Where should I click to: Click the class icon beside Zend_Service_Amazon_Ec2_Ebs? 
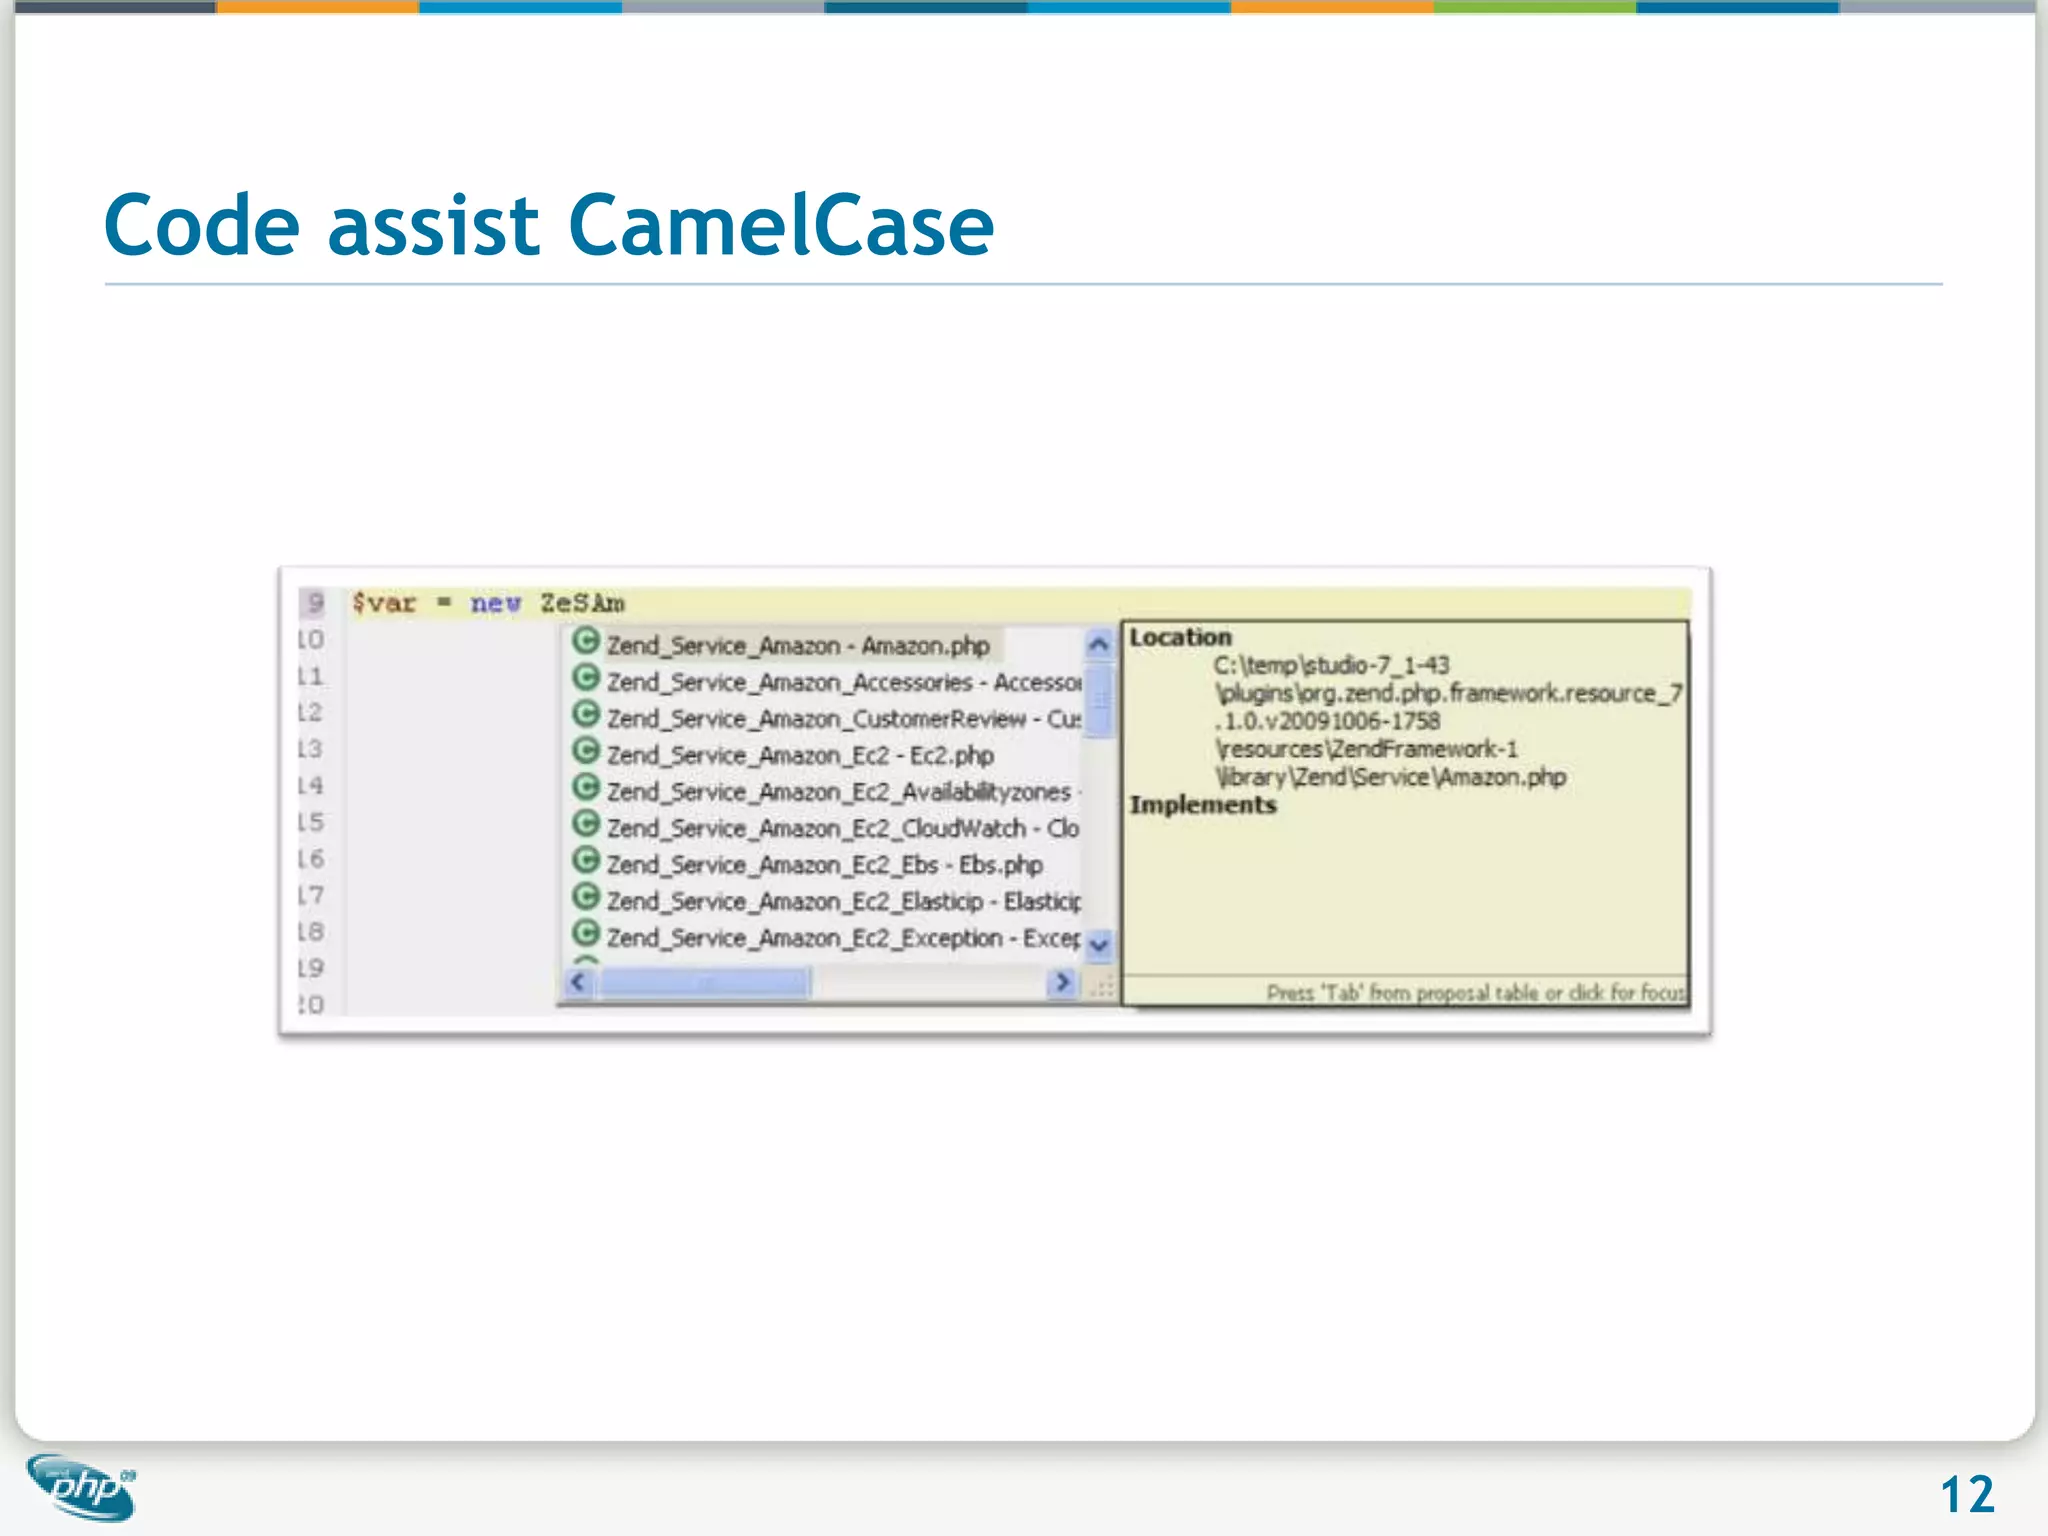tap(586, 860)
